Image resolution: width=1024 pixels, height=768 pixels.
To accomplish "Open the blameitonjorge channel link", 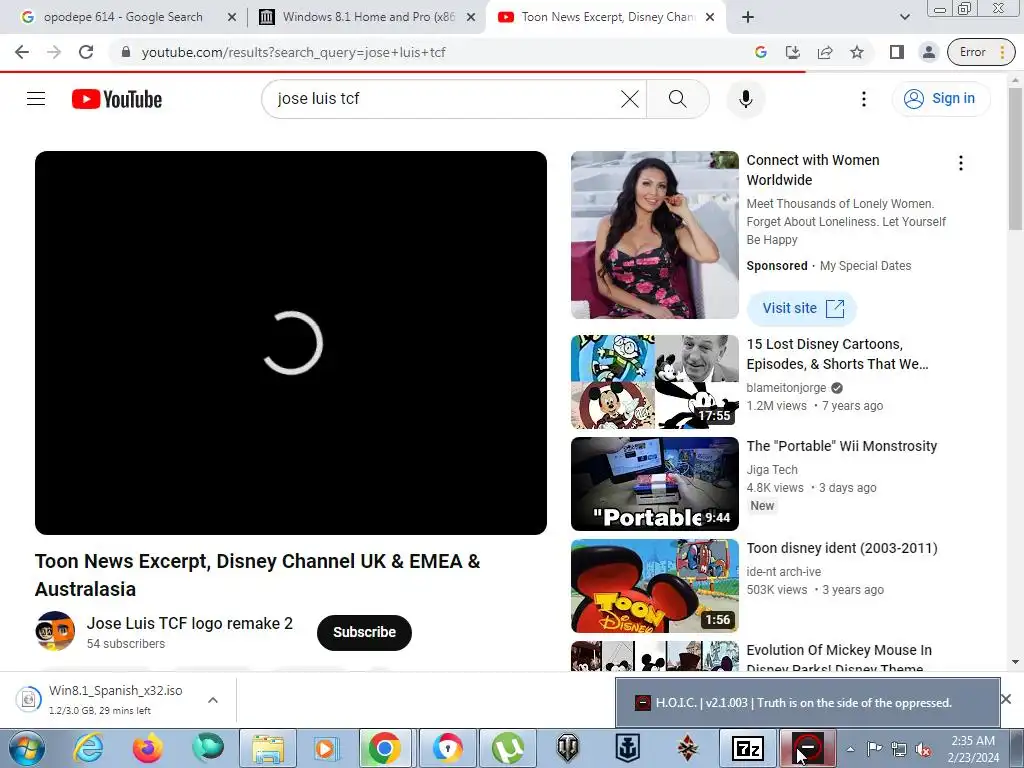I will click(x=786, y=387).
